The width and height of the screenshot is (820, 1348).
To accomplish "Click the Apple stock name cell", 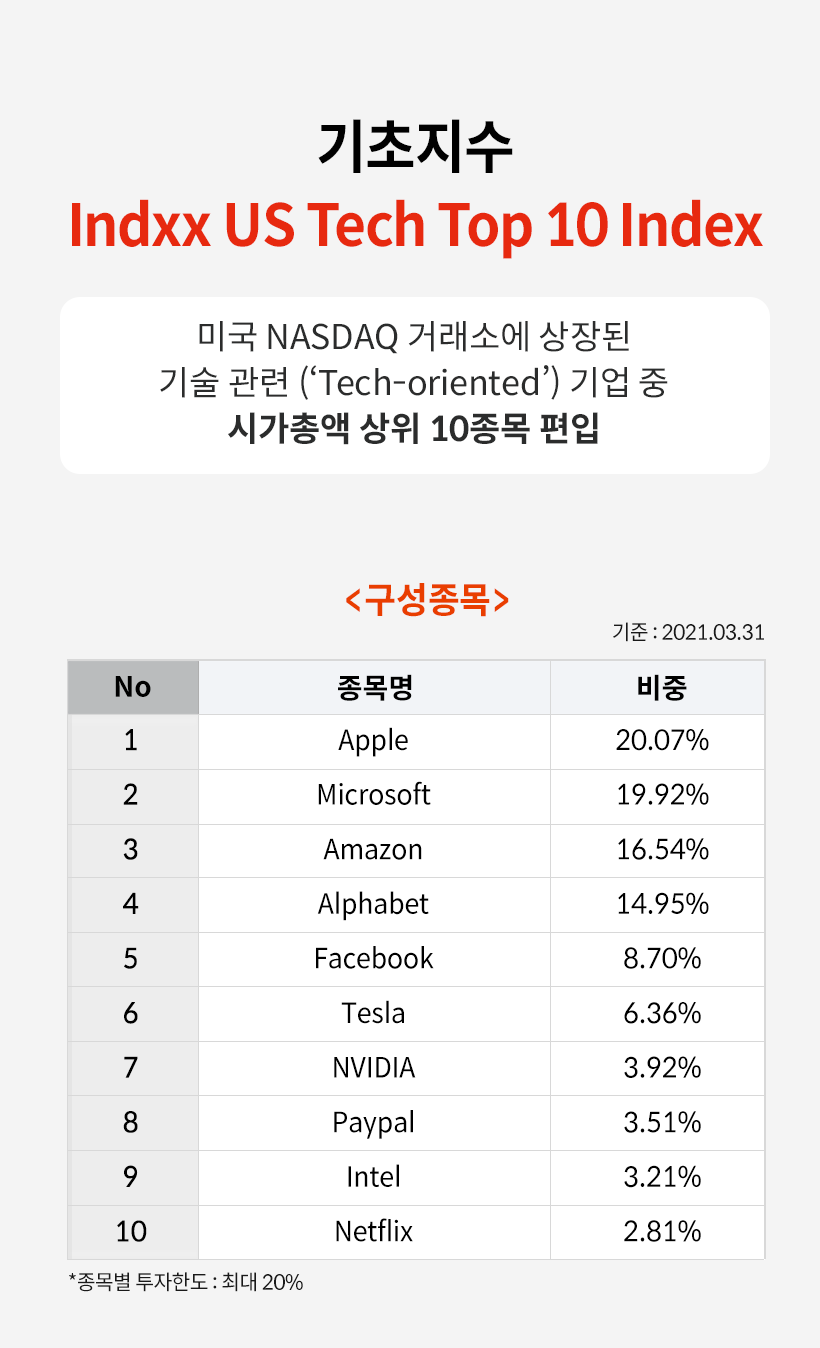I will (x=373, y=741).
